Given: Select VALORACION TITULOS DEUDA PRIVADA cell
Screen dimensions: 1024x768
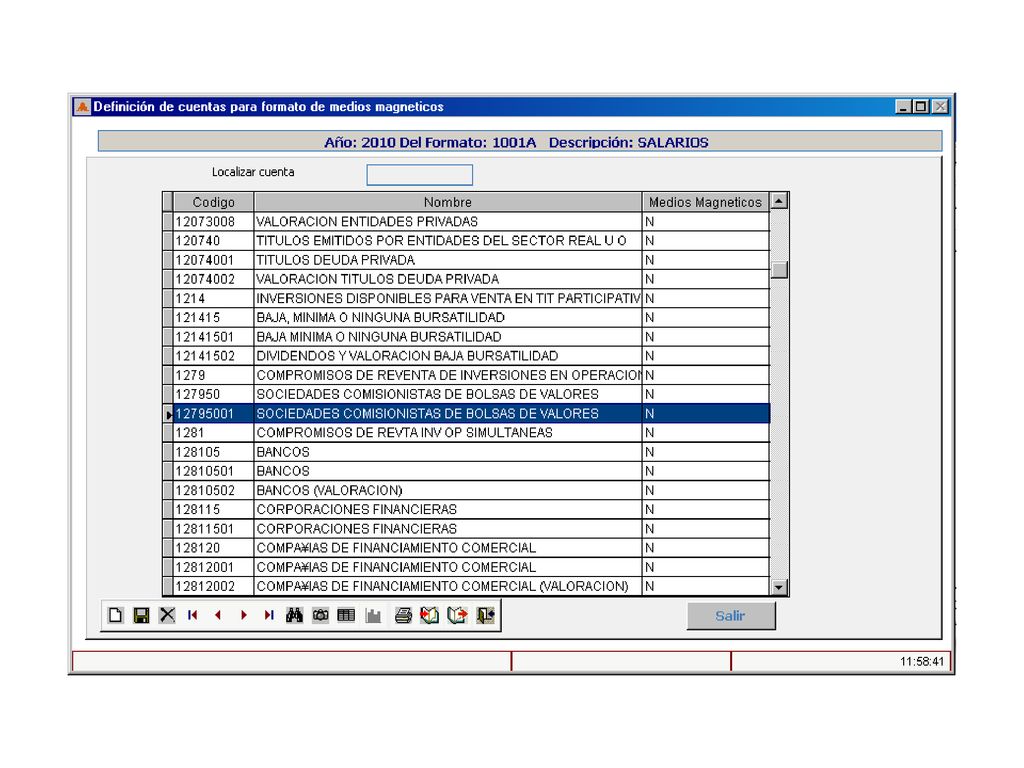Looking at the screenshot, I should click(x=448, y=279).
